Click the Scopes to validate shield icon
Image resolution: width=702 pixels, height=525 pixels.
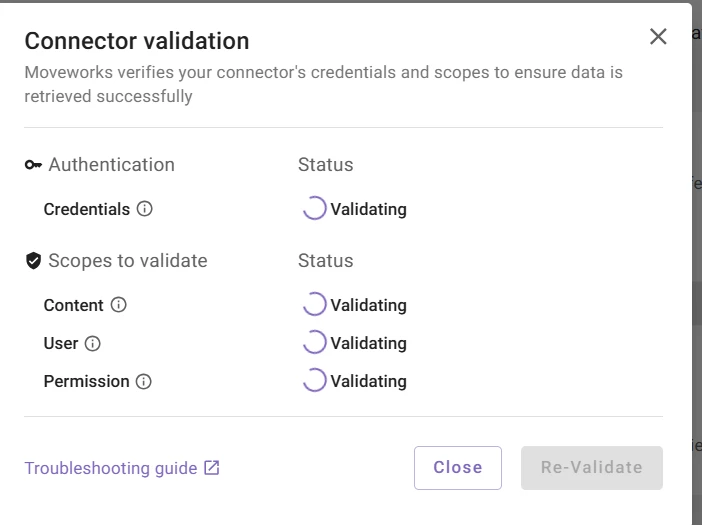click(33, 260)
